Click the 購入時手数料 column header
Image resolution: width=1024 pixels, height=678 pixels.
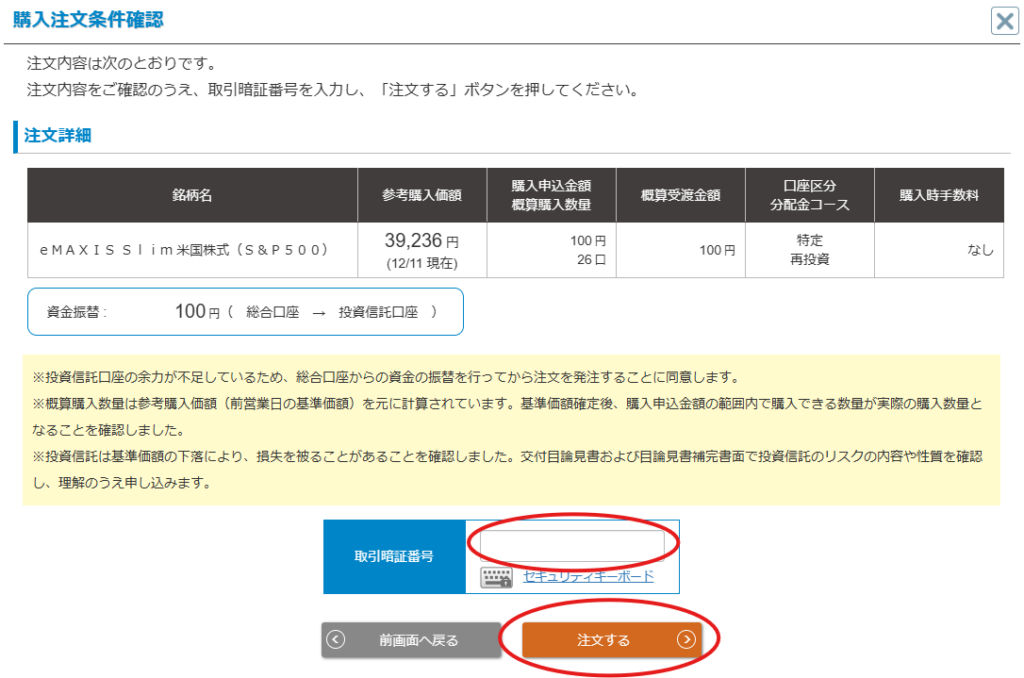pos(938,195)
